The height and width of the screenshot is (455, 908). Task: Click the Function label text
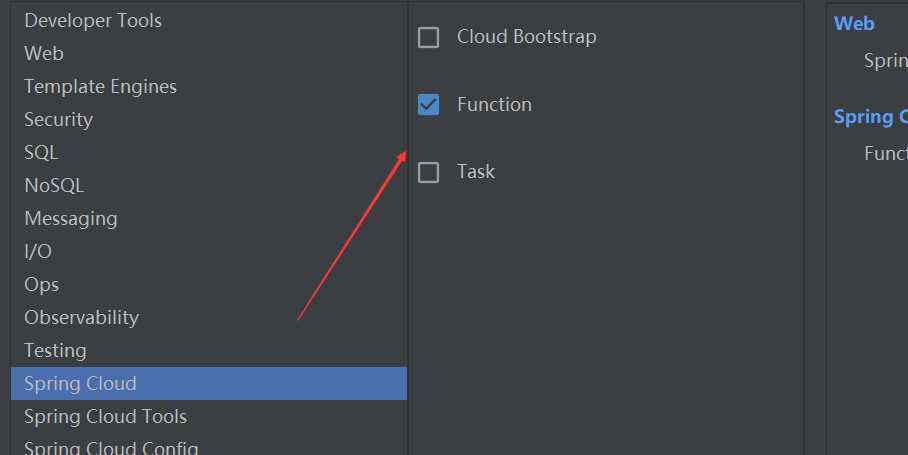point(495,105)
